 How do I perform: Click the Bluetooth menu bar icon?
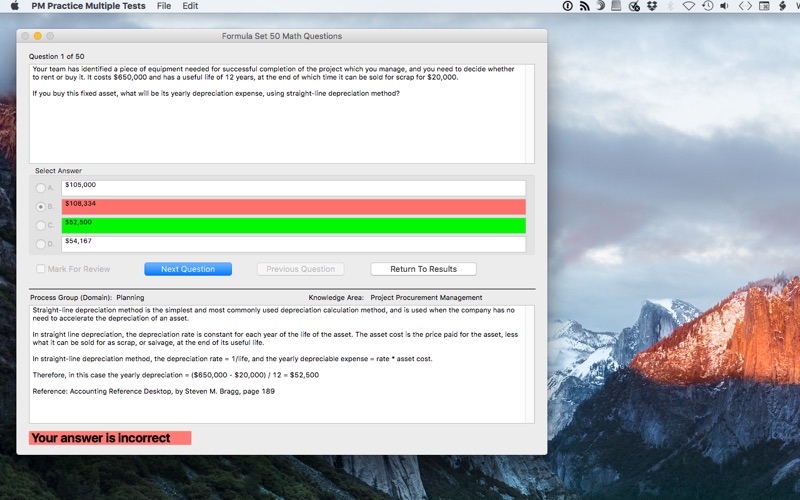coord(670,6)
